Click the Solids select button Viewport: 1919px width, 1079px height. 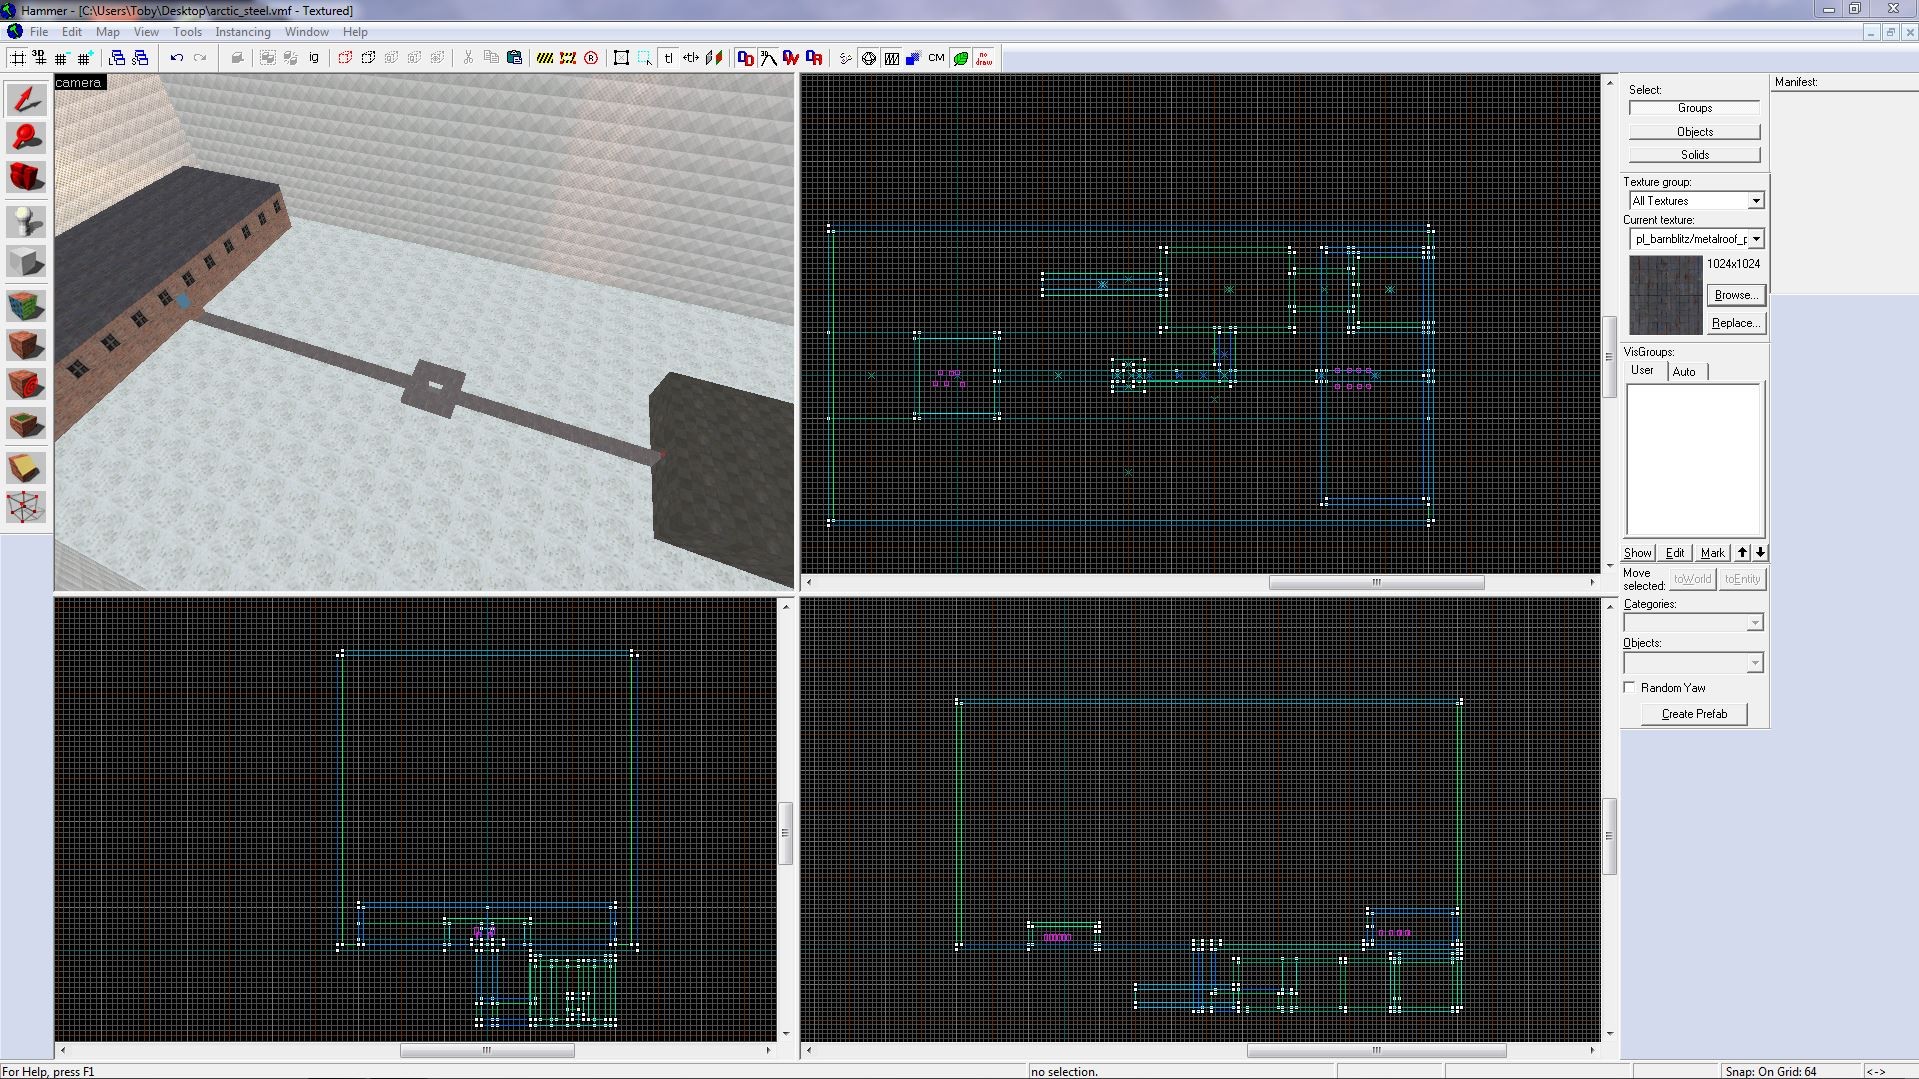click(x=1694, y=155)
